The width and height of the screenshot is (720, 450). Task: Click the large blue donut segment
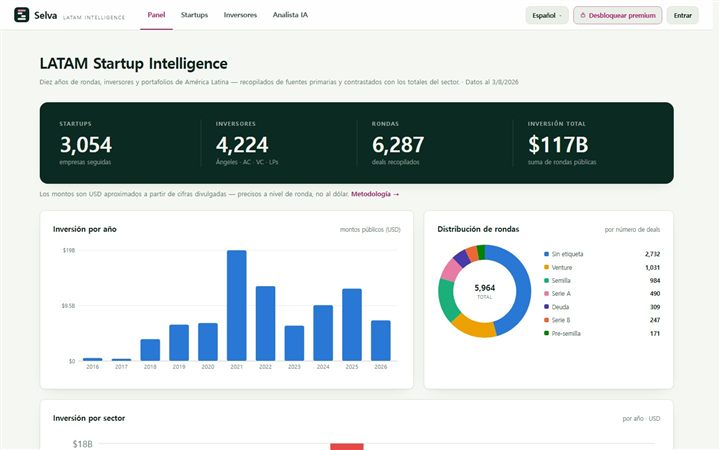[x=523, y=287]
